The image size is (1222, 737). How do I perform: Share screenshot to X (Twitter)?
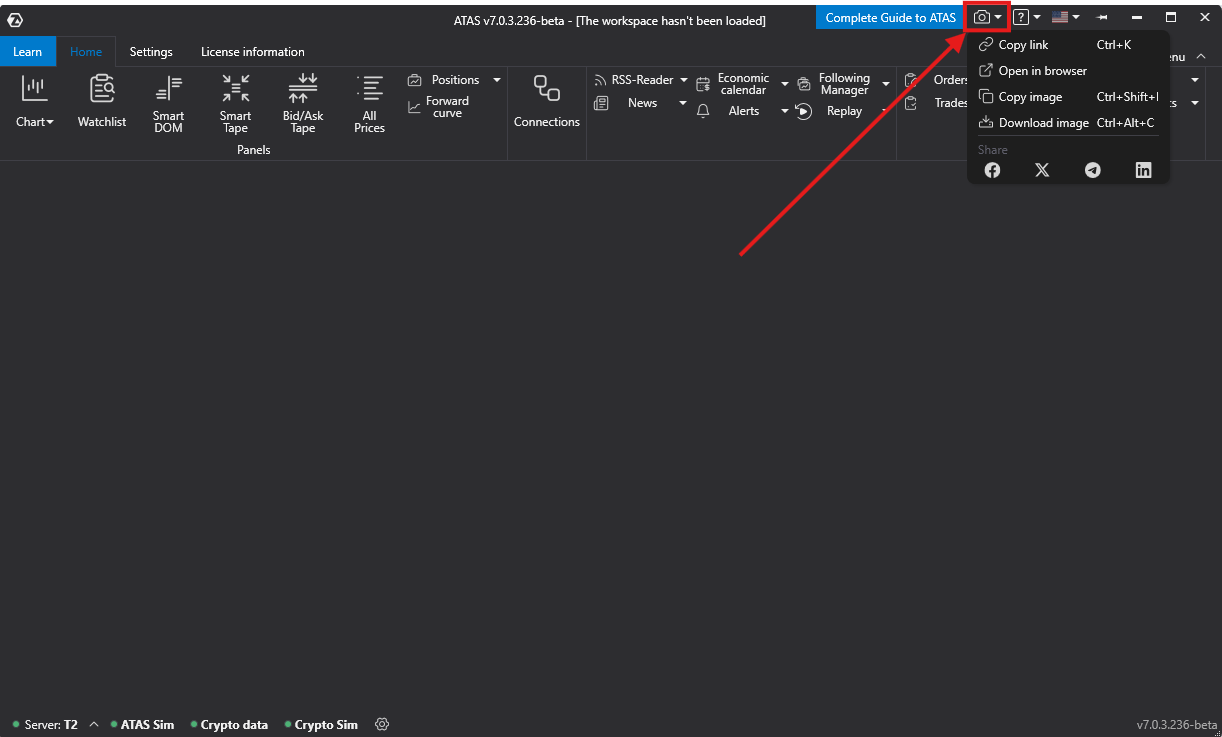click(1042, 170)
